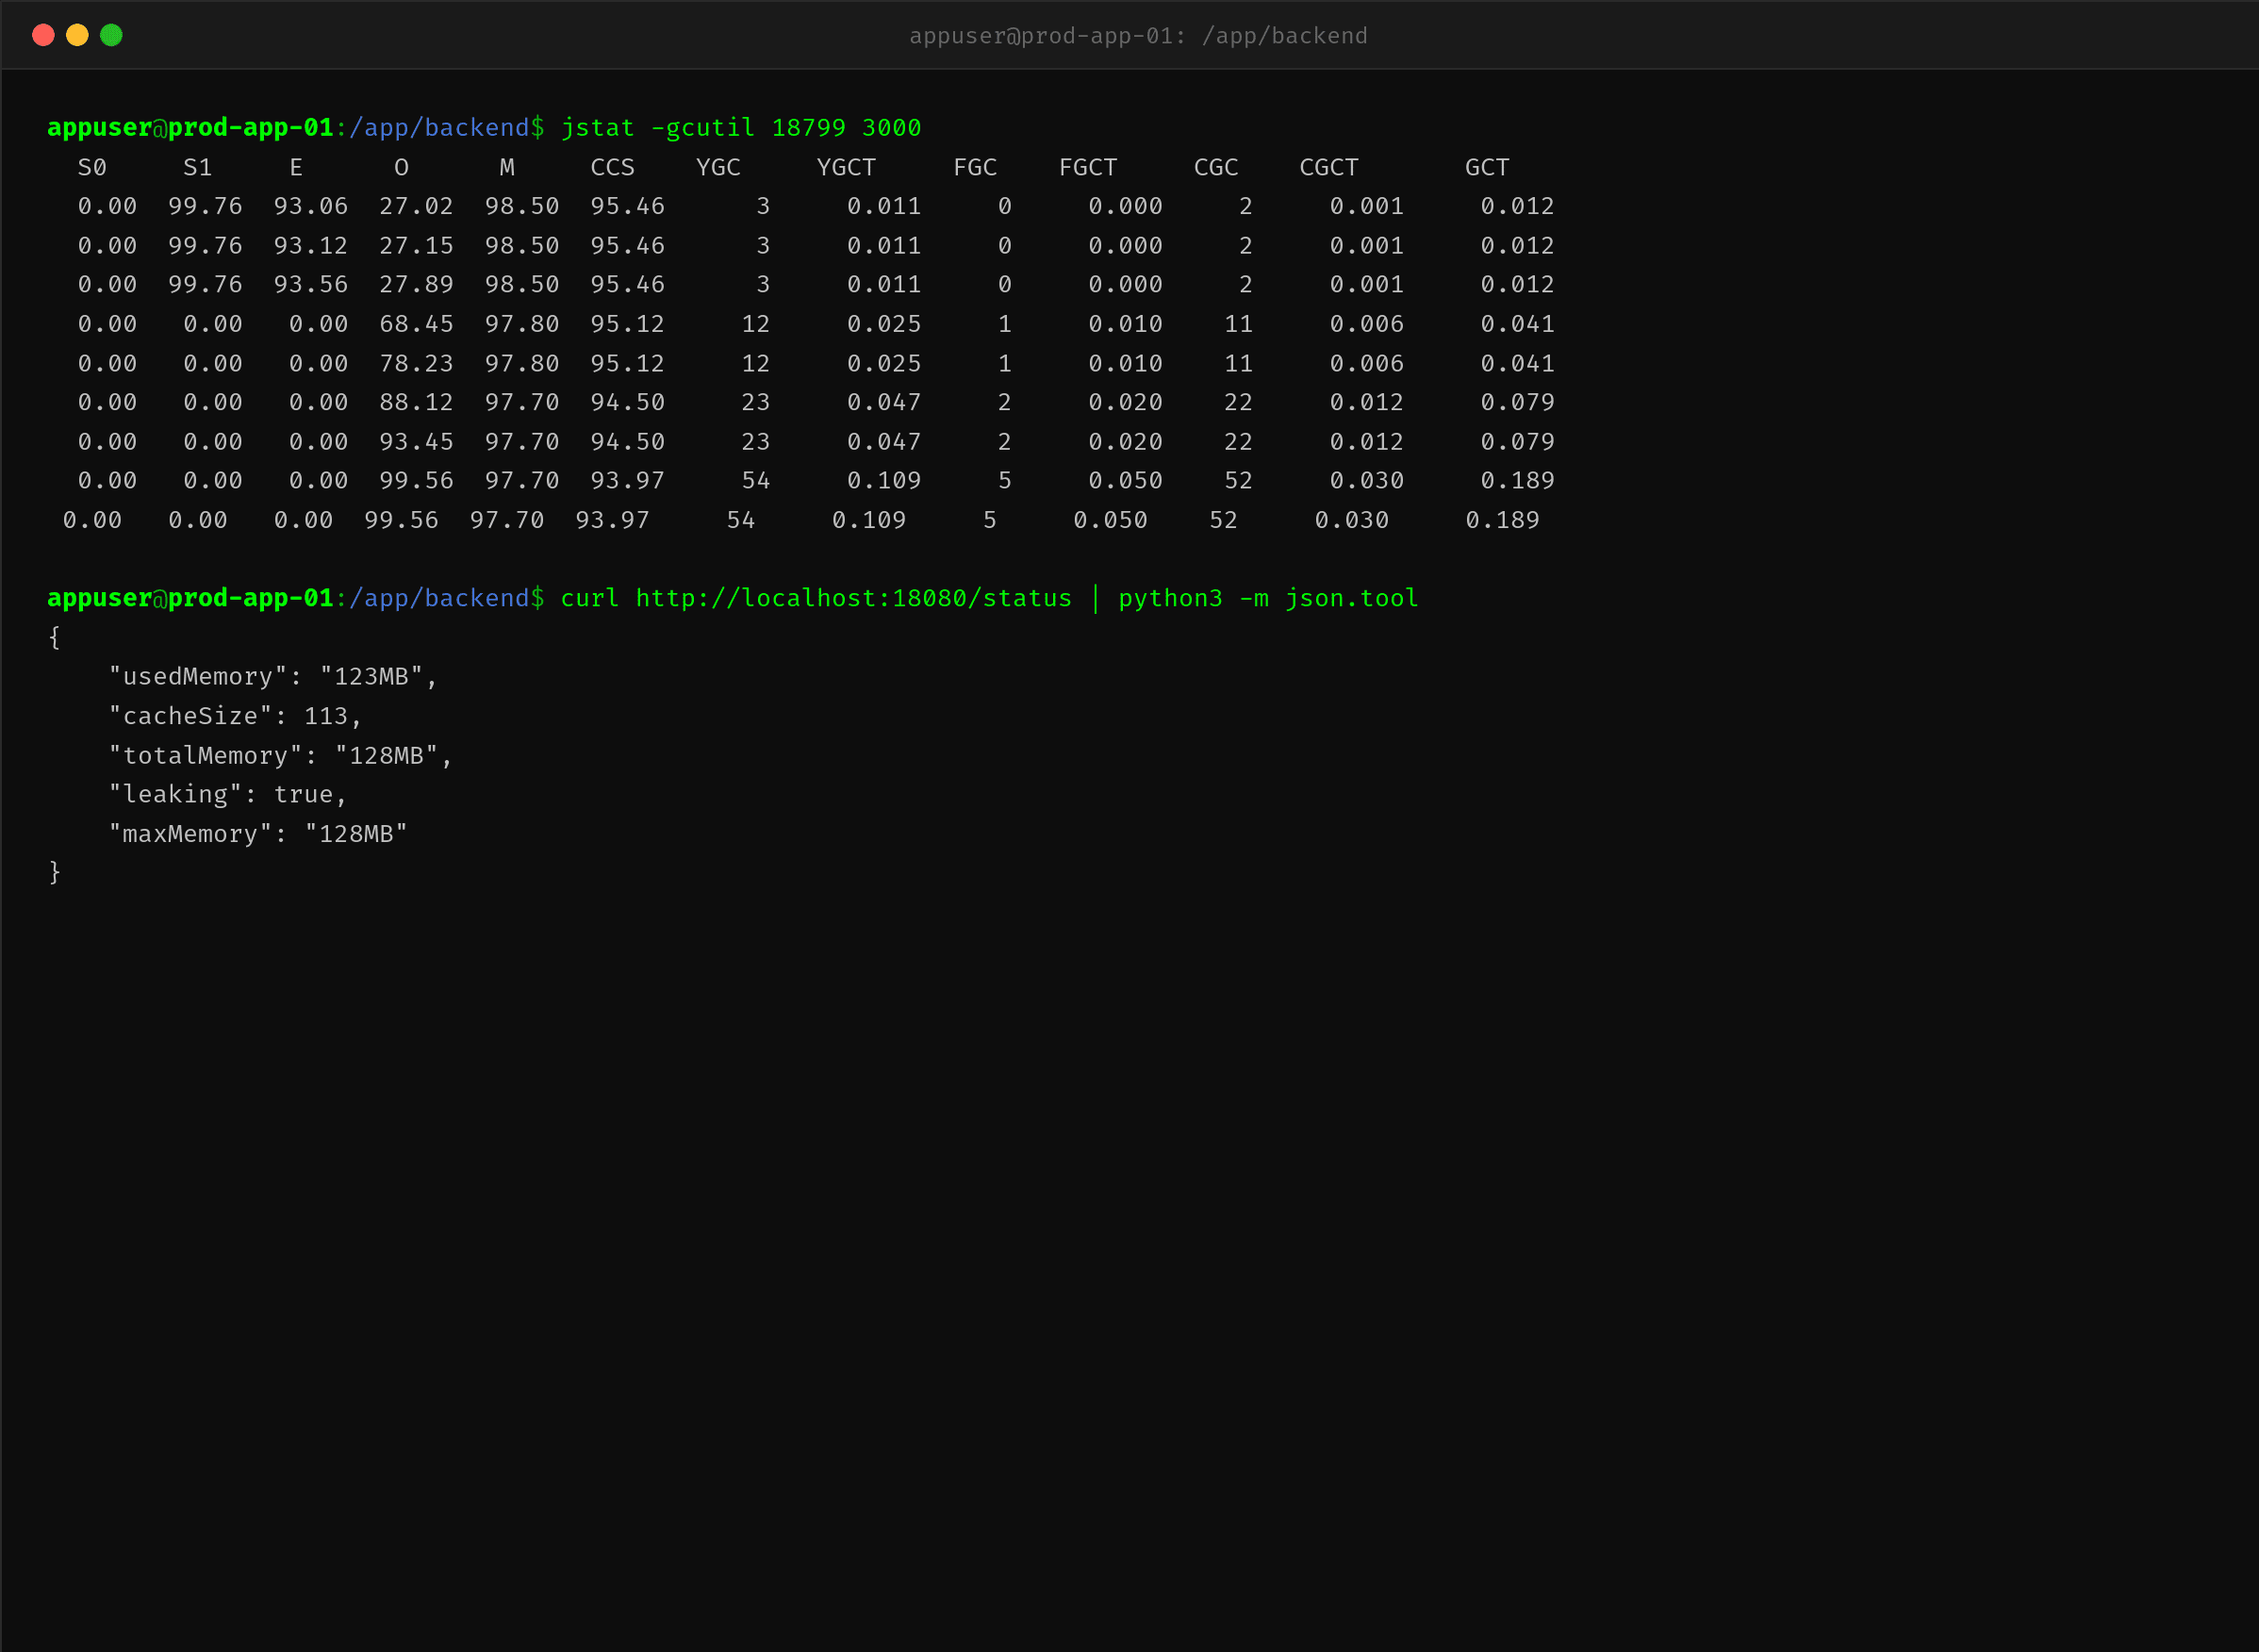Click the Old gen value 27.15

pos(416,246)
